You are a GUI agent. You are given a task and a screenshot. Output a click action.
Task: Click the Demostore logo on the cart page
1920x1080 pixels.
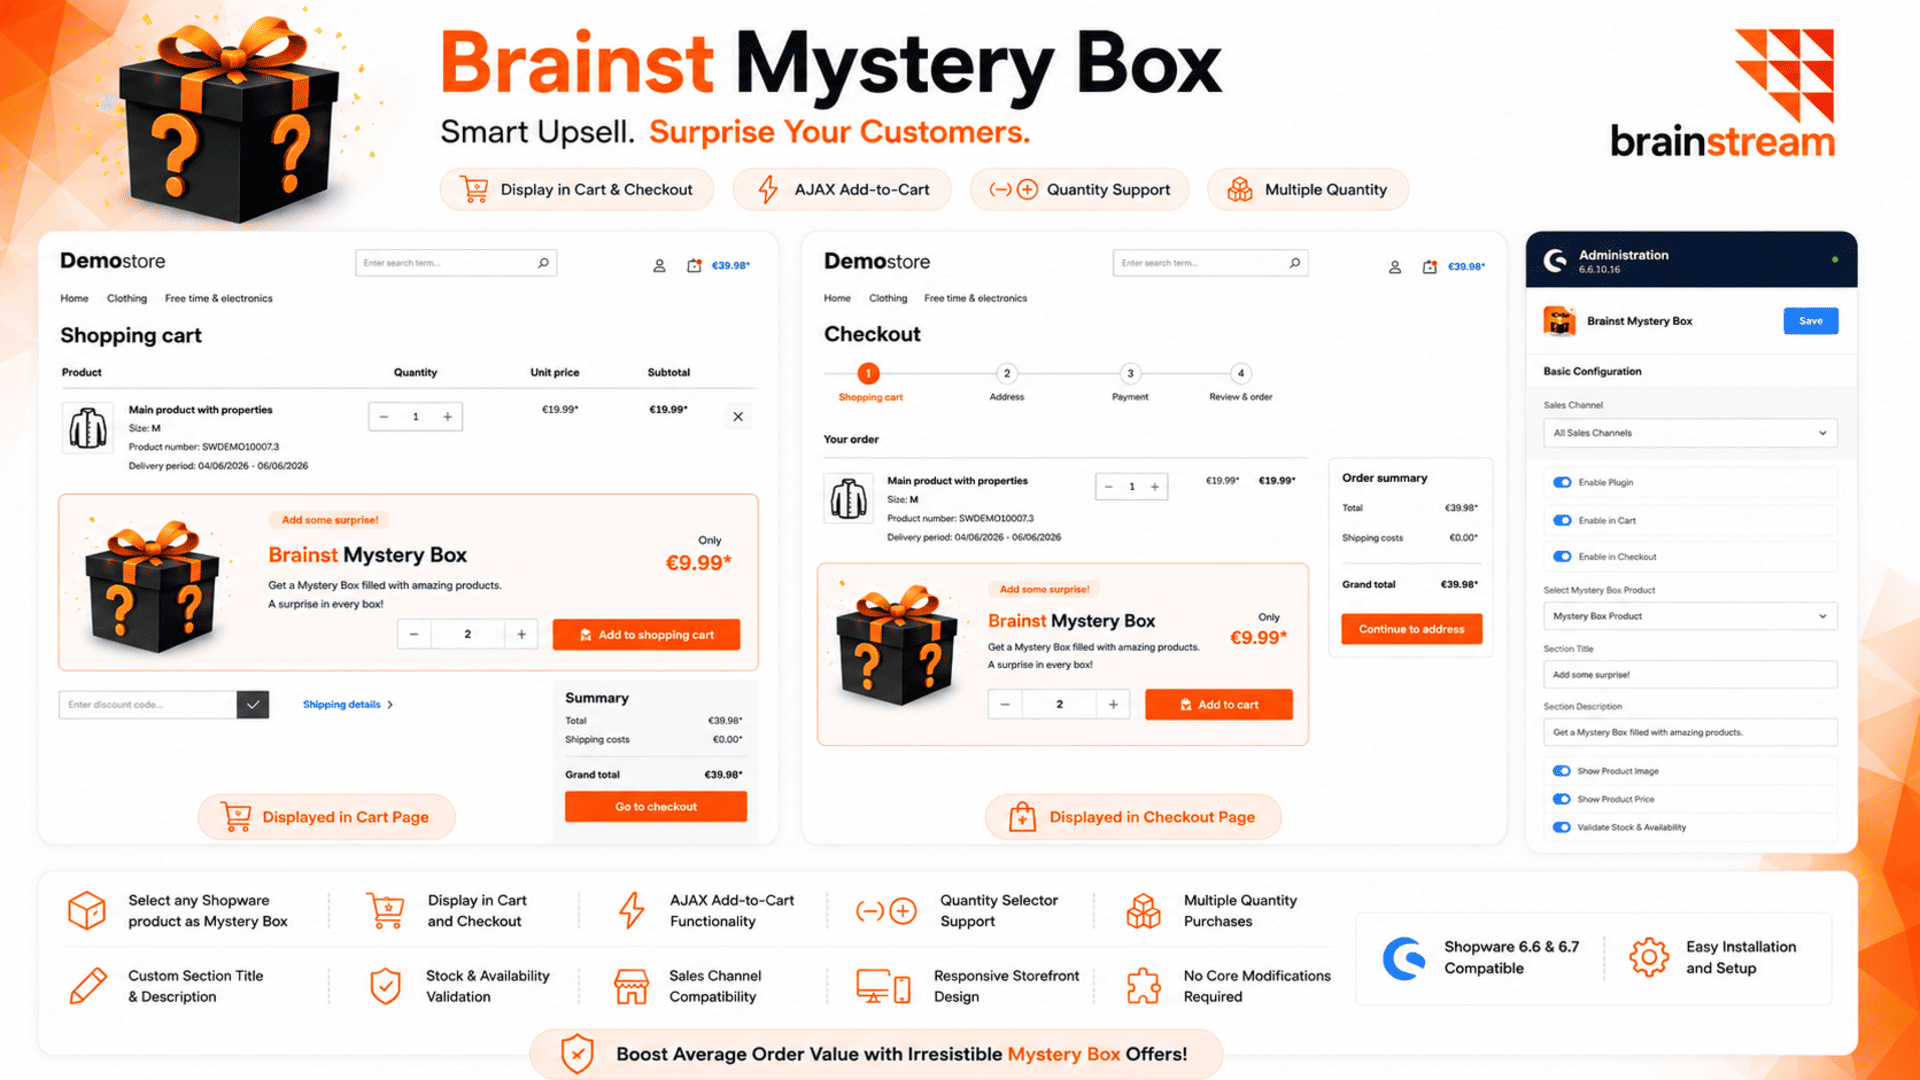[x=112, y=261]
